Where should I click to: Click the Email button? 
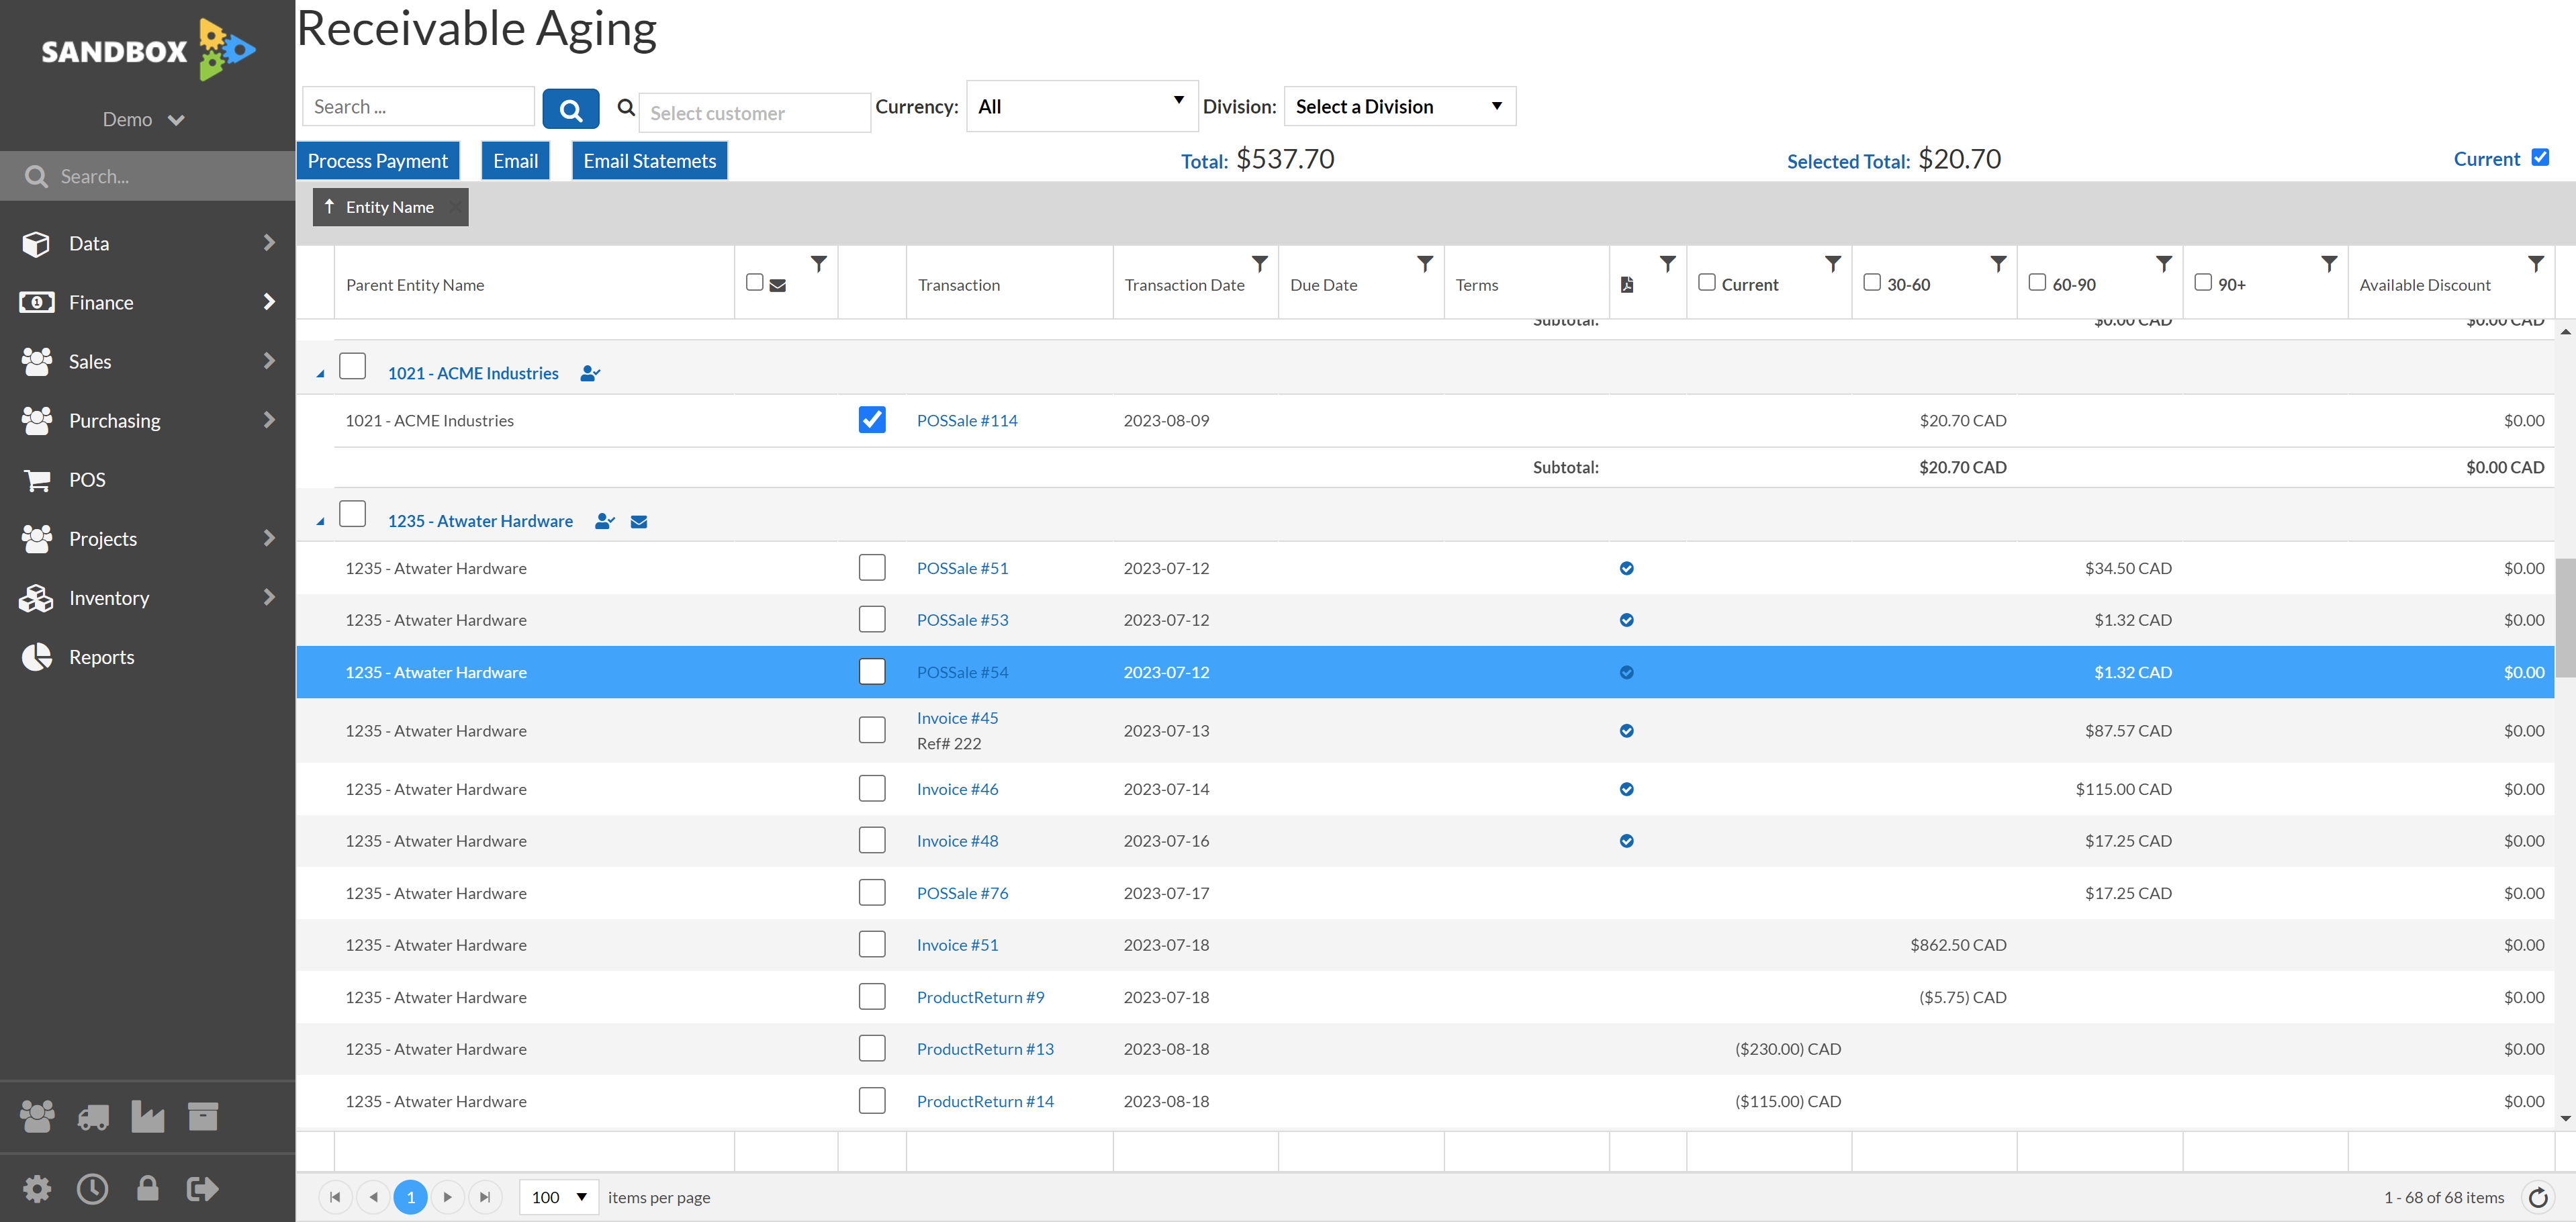point(515,161)
